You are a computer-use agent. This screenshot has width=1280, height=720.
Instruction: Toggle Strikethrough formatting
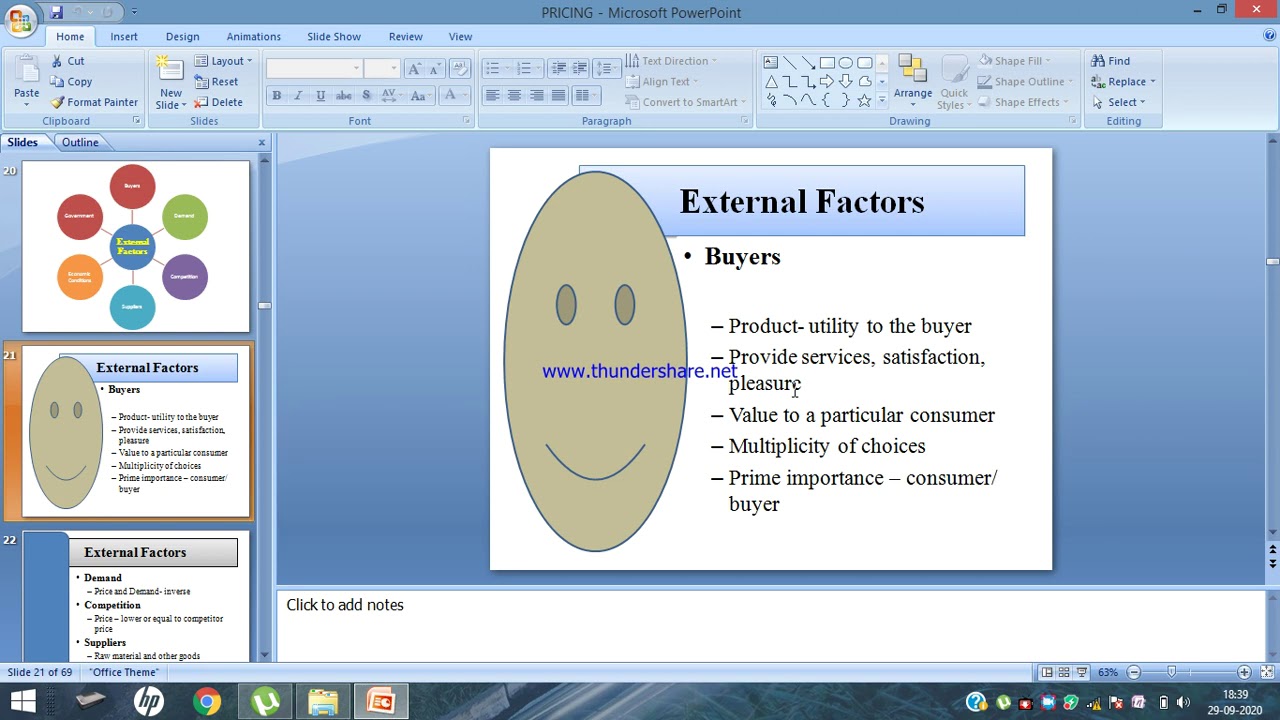pos(343,95)
